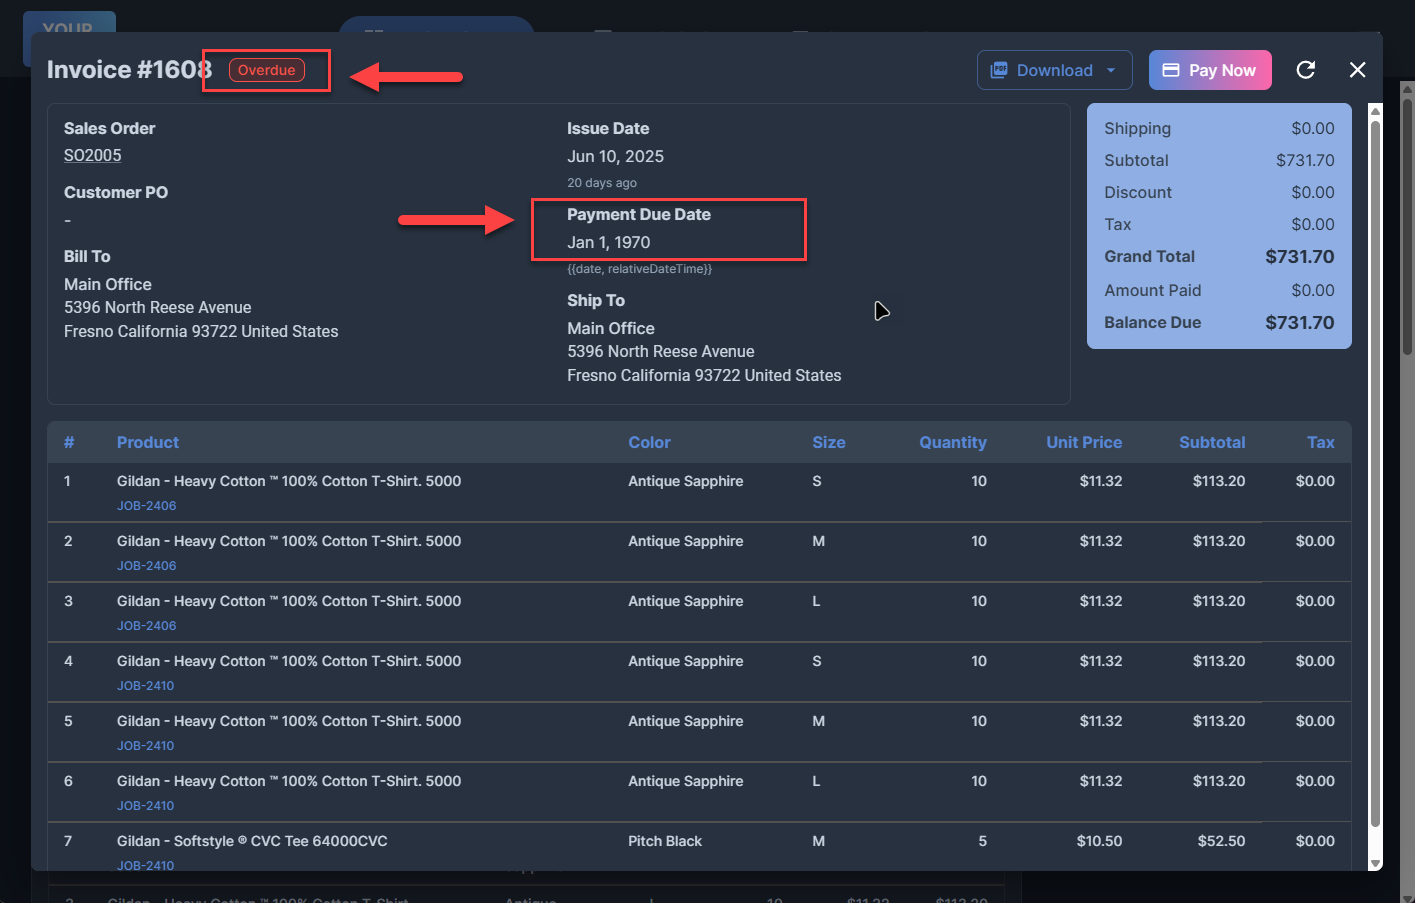Open the JOB-2406 link under line item 1
1415x903 pixels.
coord(146,506)
